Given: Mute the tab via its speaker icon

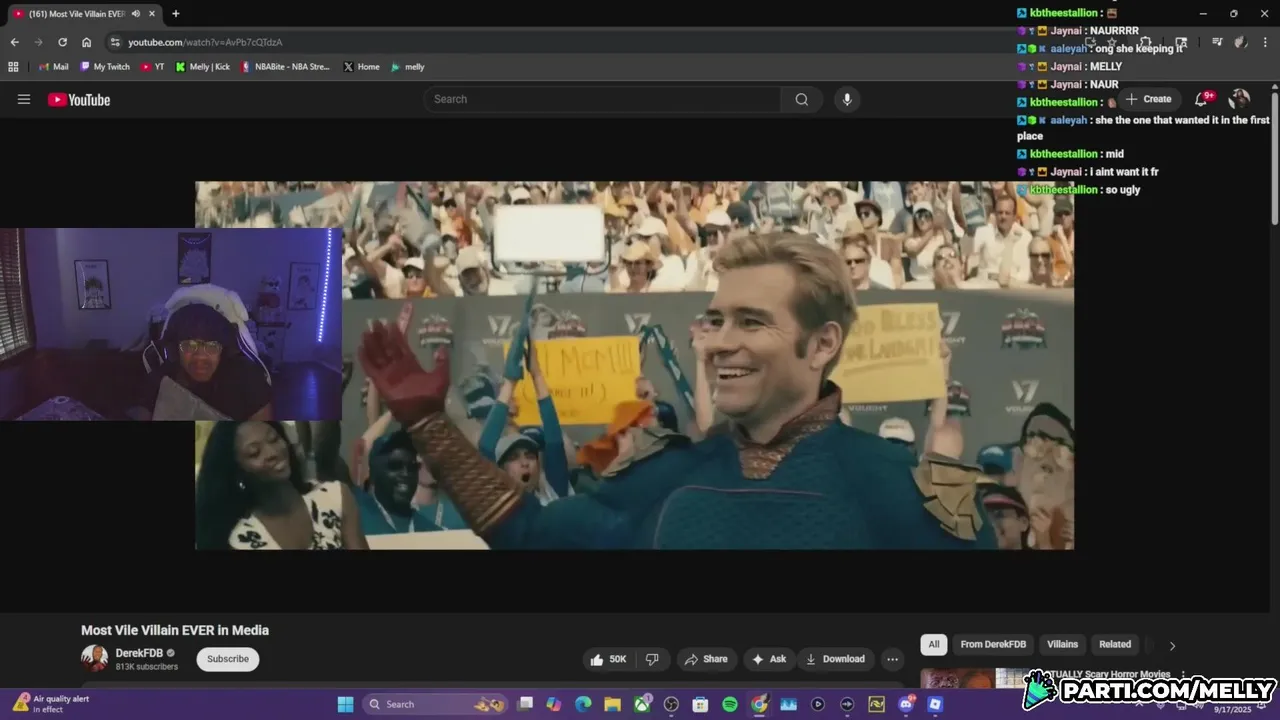Looking at the screenshot, I should (136, 14).
